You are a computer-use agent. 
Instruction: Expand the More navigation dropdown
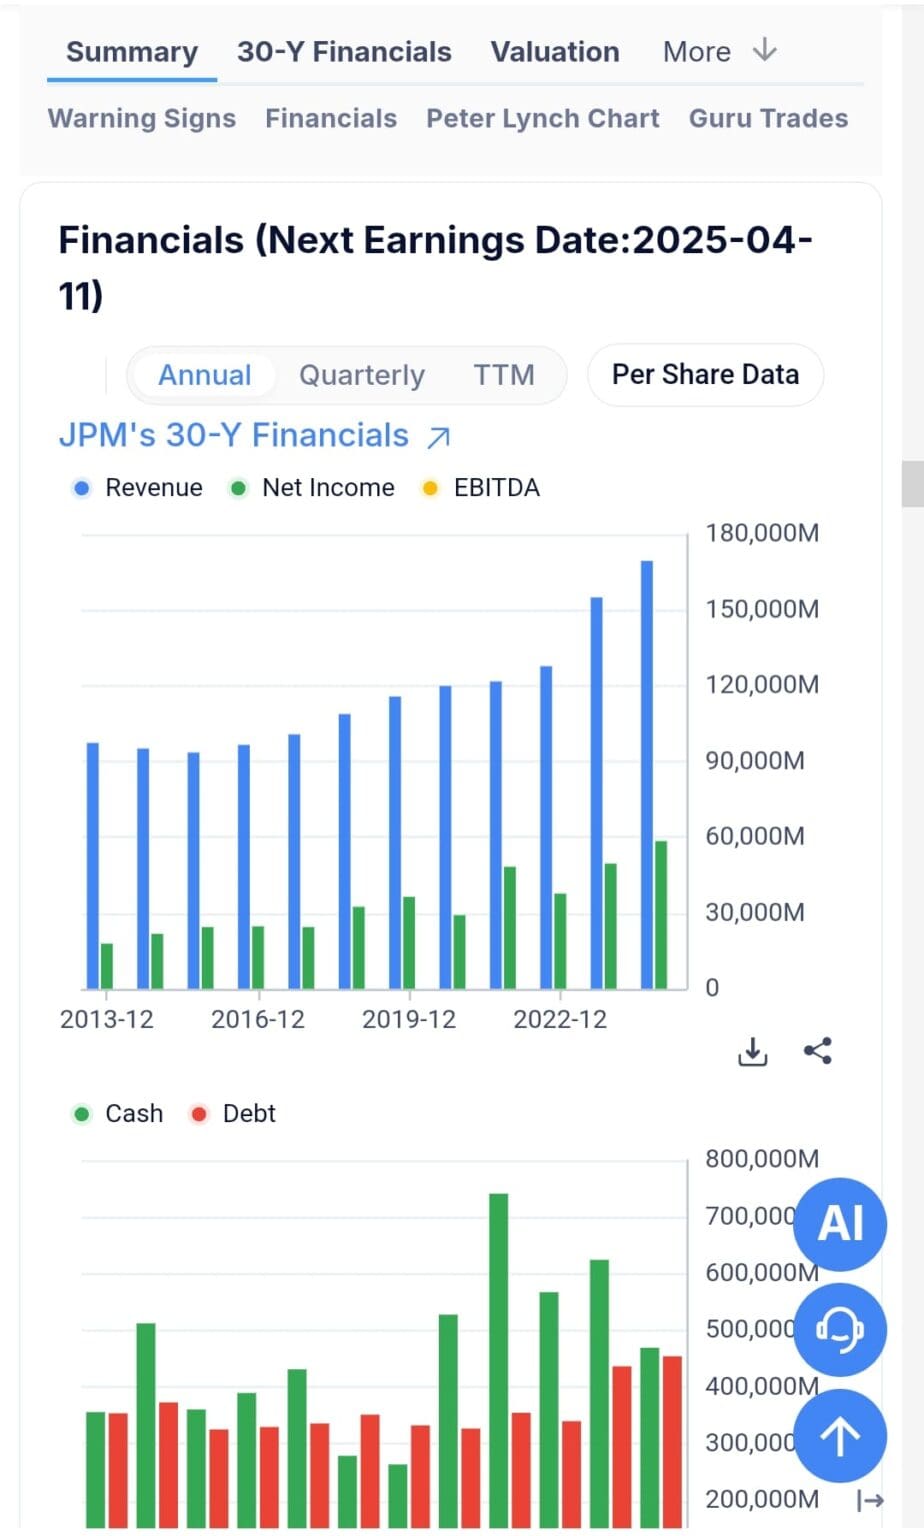click(718, 51)
